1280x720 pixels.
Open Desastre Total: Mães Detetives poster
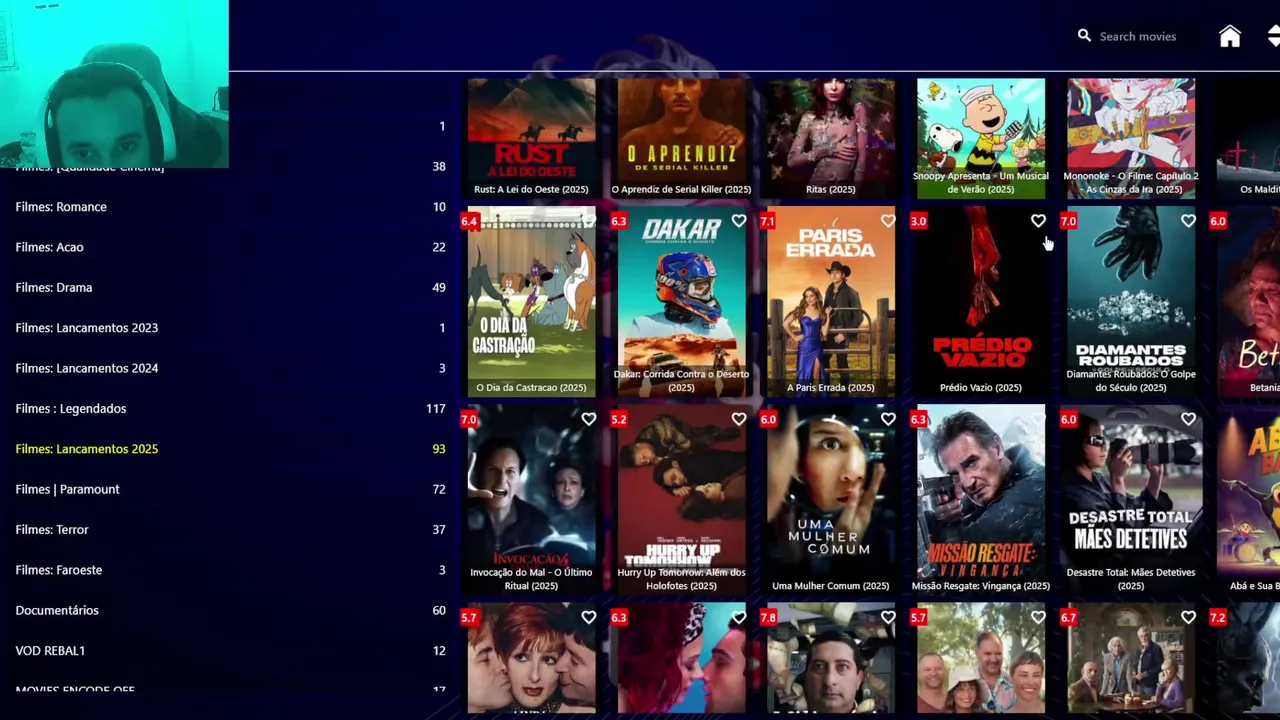pos(1131,499)
